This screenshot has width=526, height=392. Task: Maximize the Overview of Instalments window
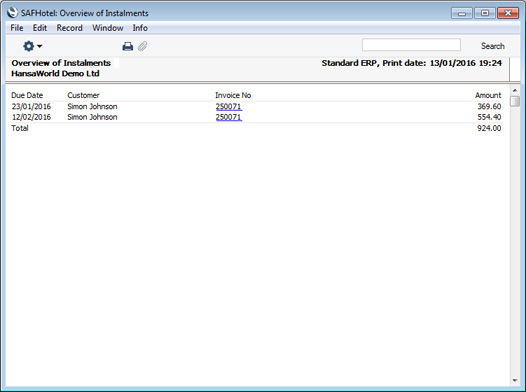[x=485, y=13]
